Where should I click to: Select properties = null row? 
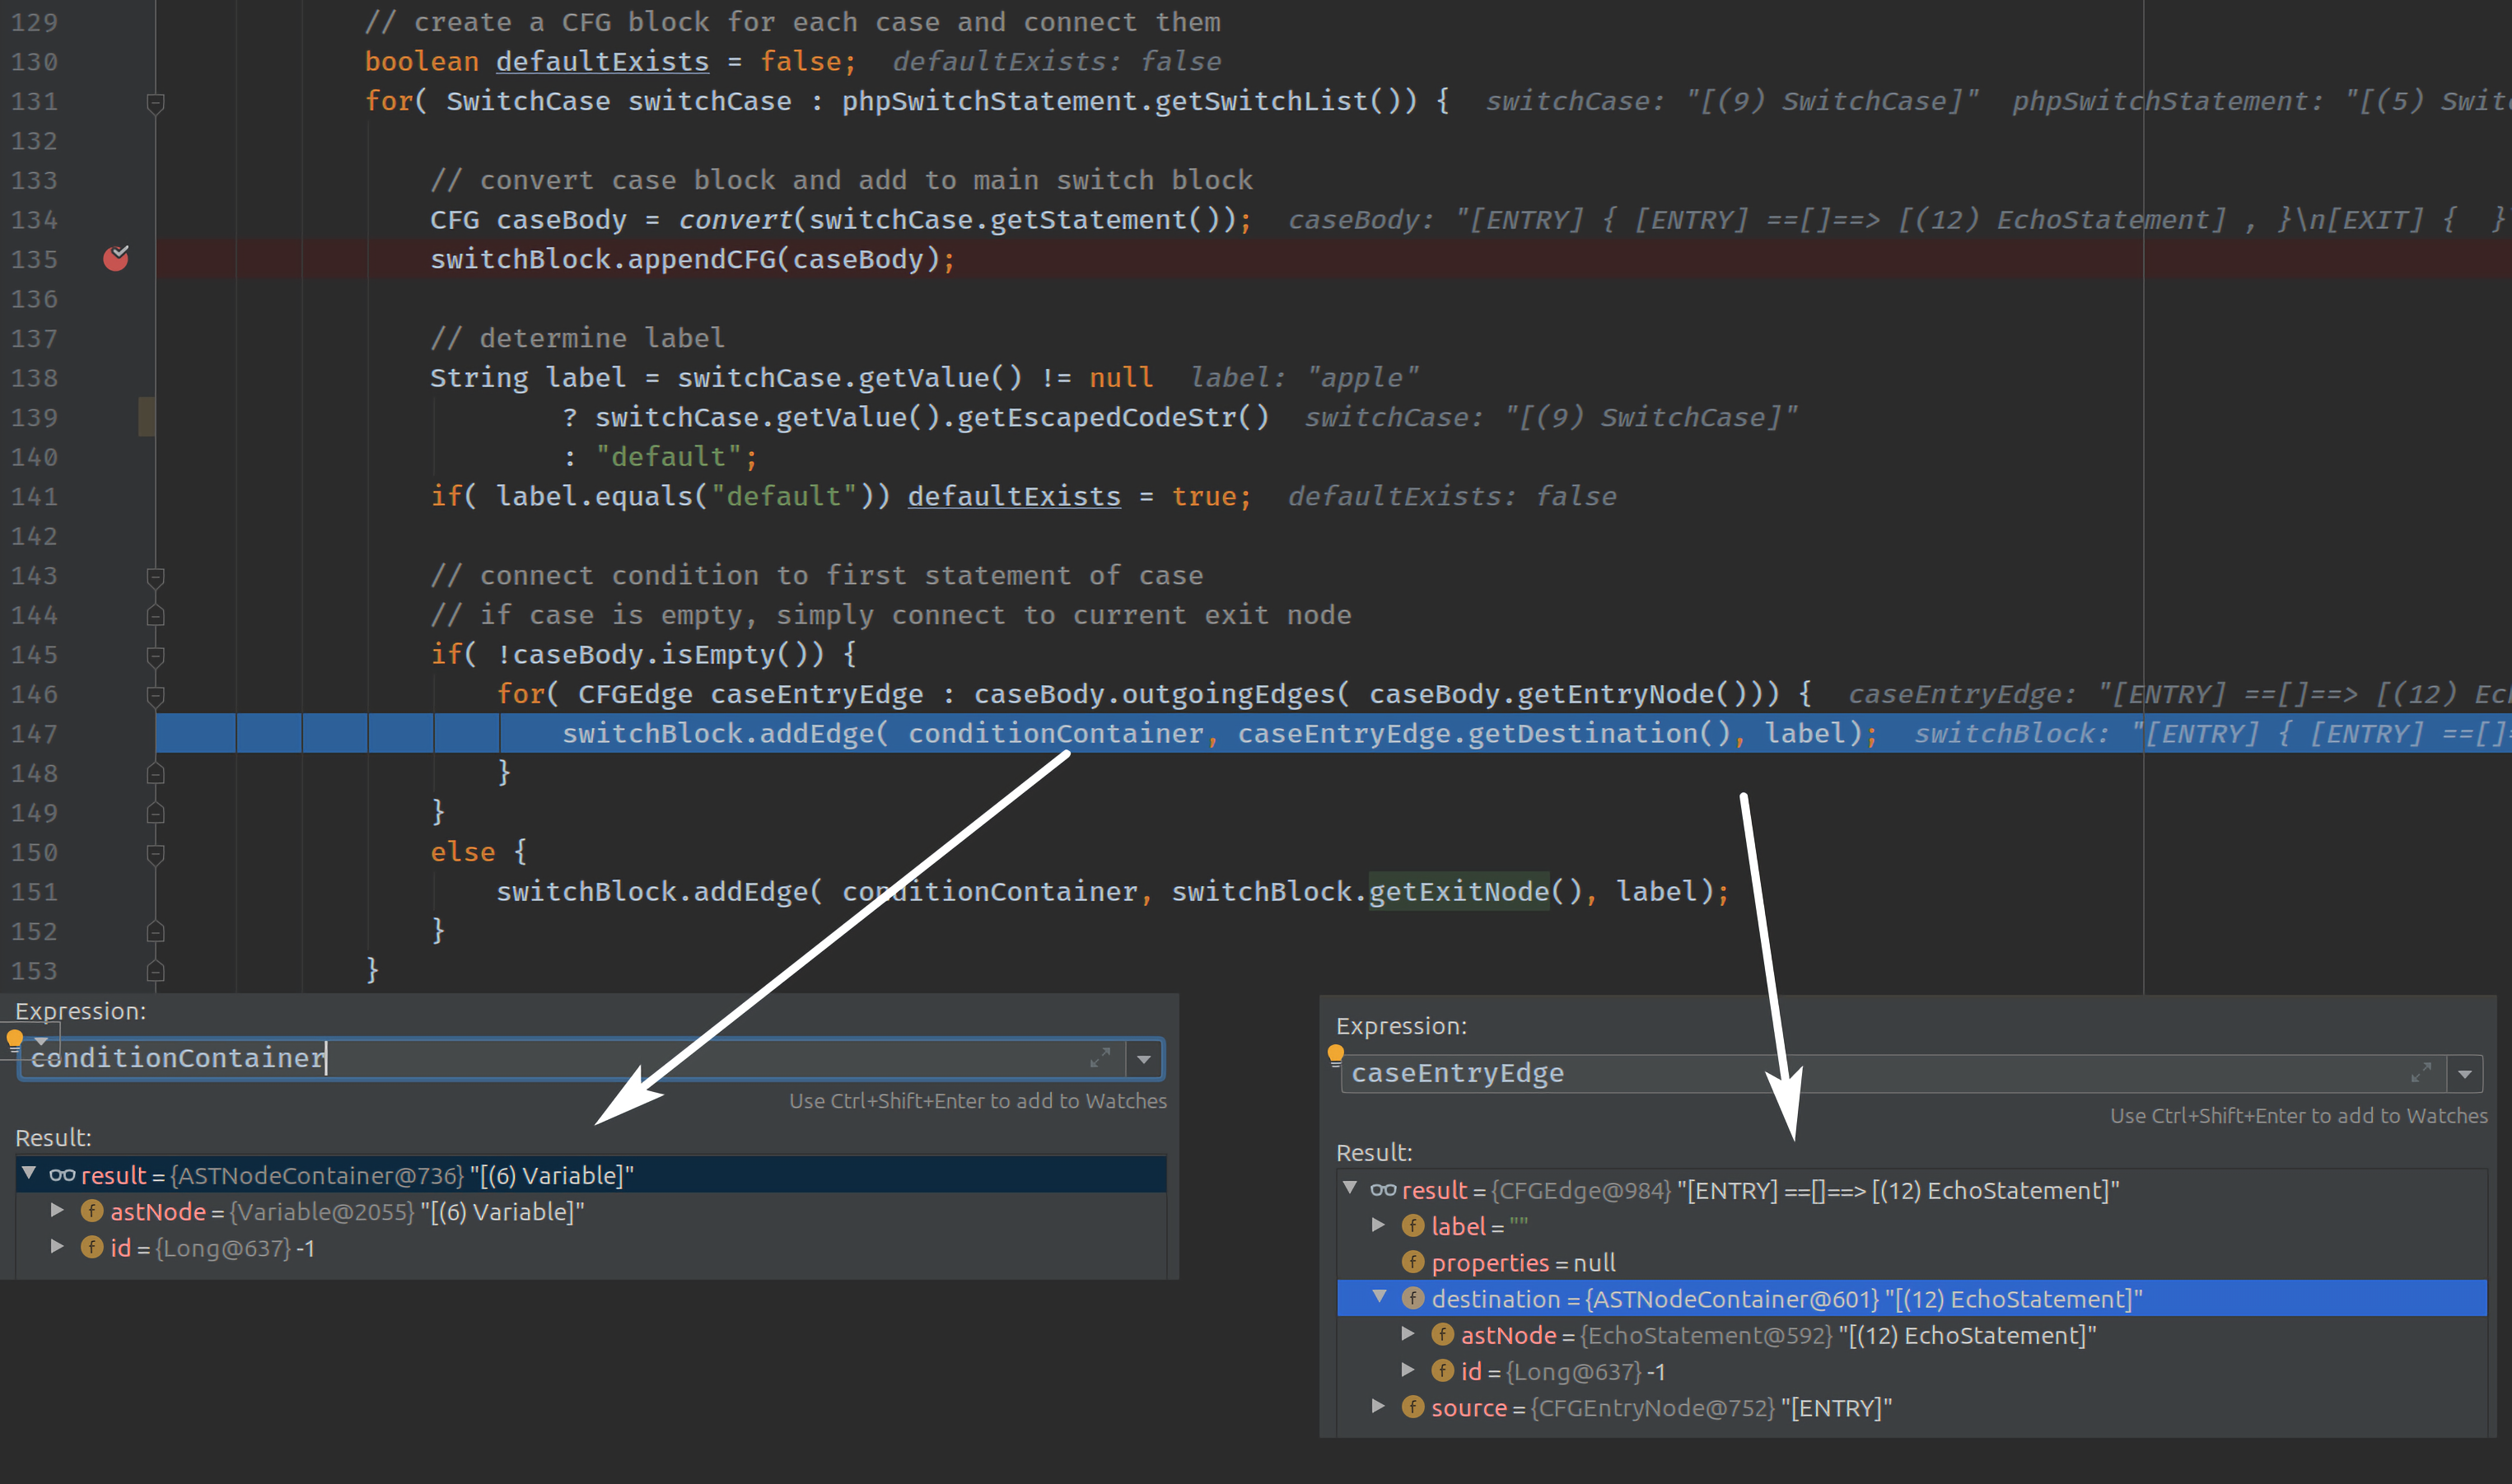coord(1912,1262)
